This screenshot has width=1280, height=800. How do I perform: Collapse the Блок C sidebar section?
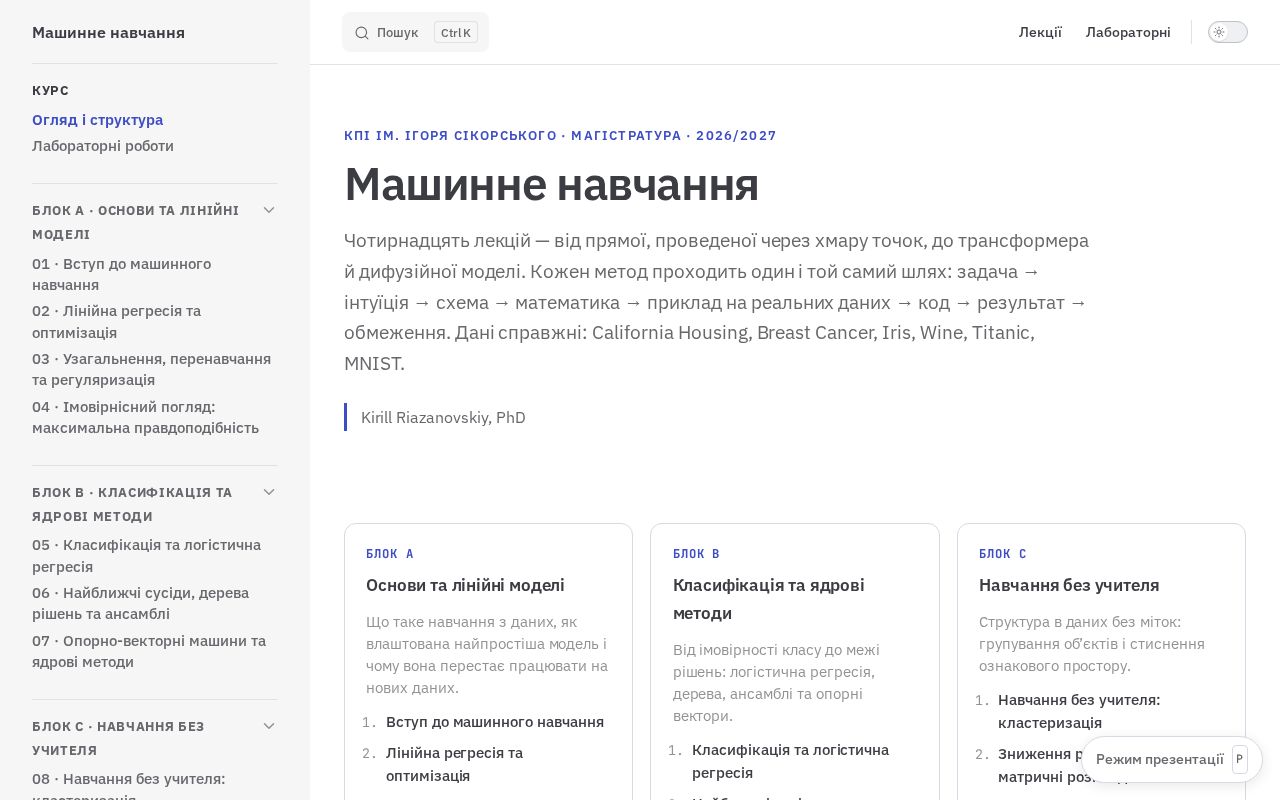click(x=269, y=726)
